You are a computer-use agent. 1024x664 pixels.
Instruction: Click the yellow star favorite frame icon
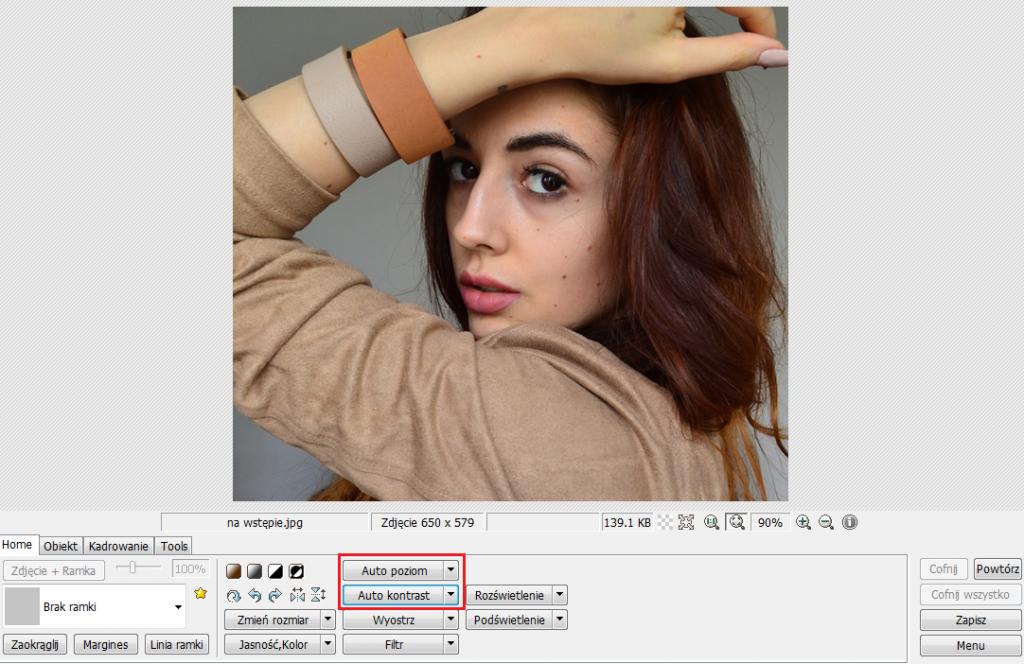(x=200, y=593)
